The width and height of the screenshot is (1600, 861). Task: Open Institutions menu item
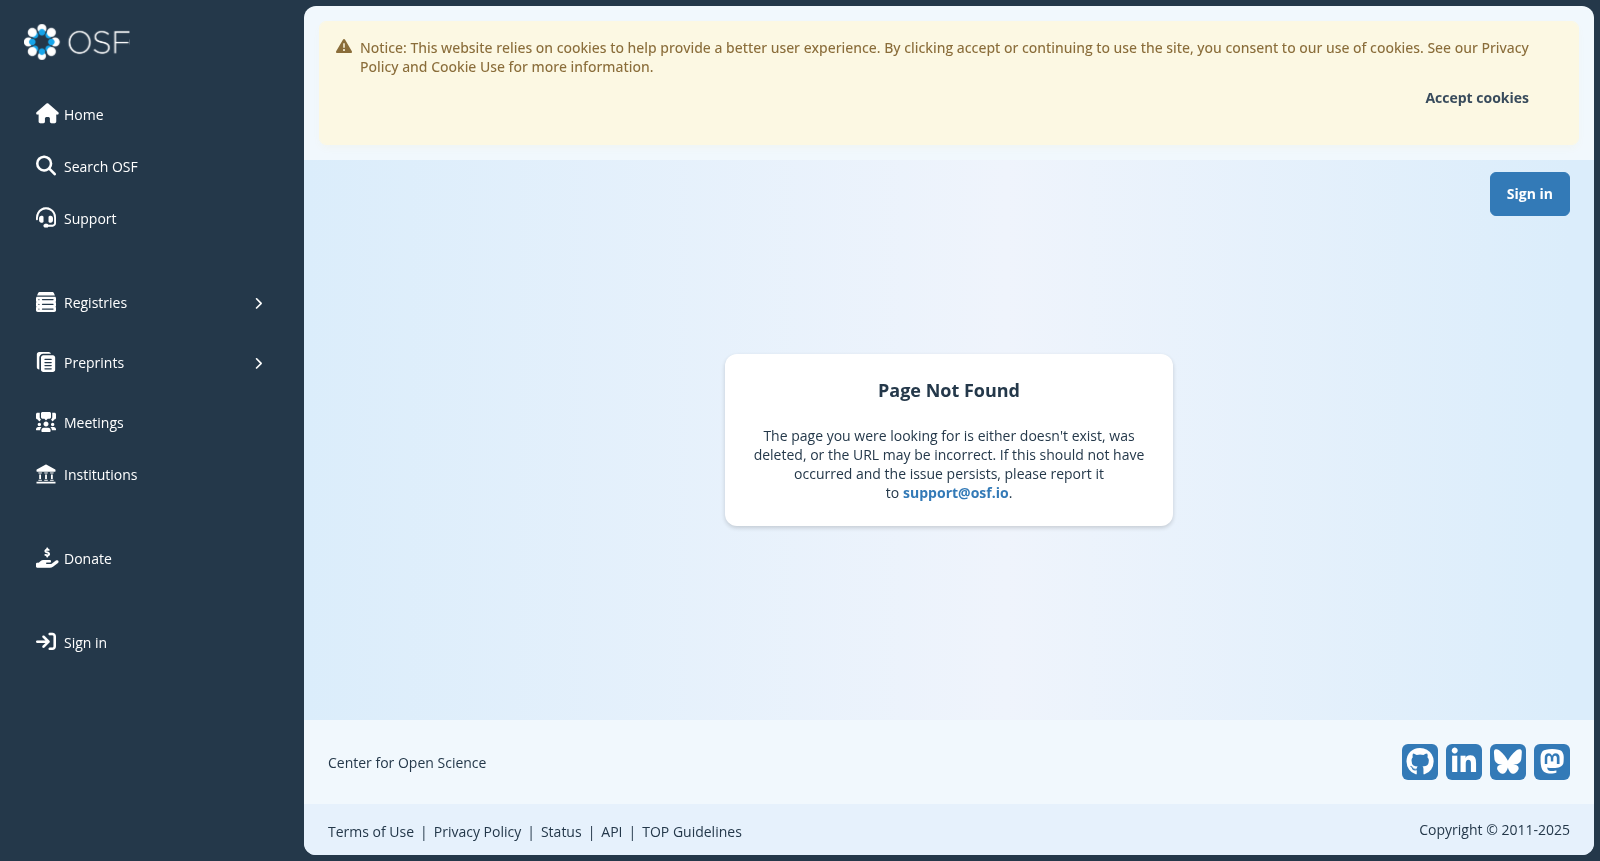click(x=101, y=475)
